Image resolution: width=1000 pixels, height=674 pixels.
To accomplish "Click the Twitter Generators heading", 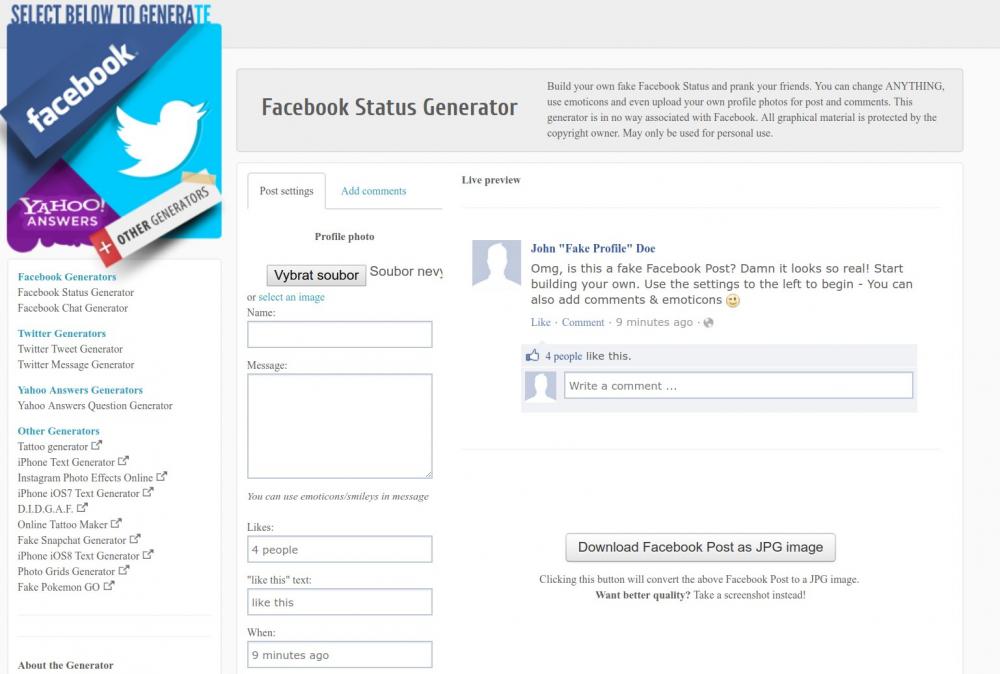I will [62, 333].
